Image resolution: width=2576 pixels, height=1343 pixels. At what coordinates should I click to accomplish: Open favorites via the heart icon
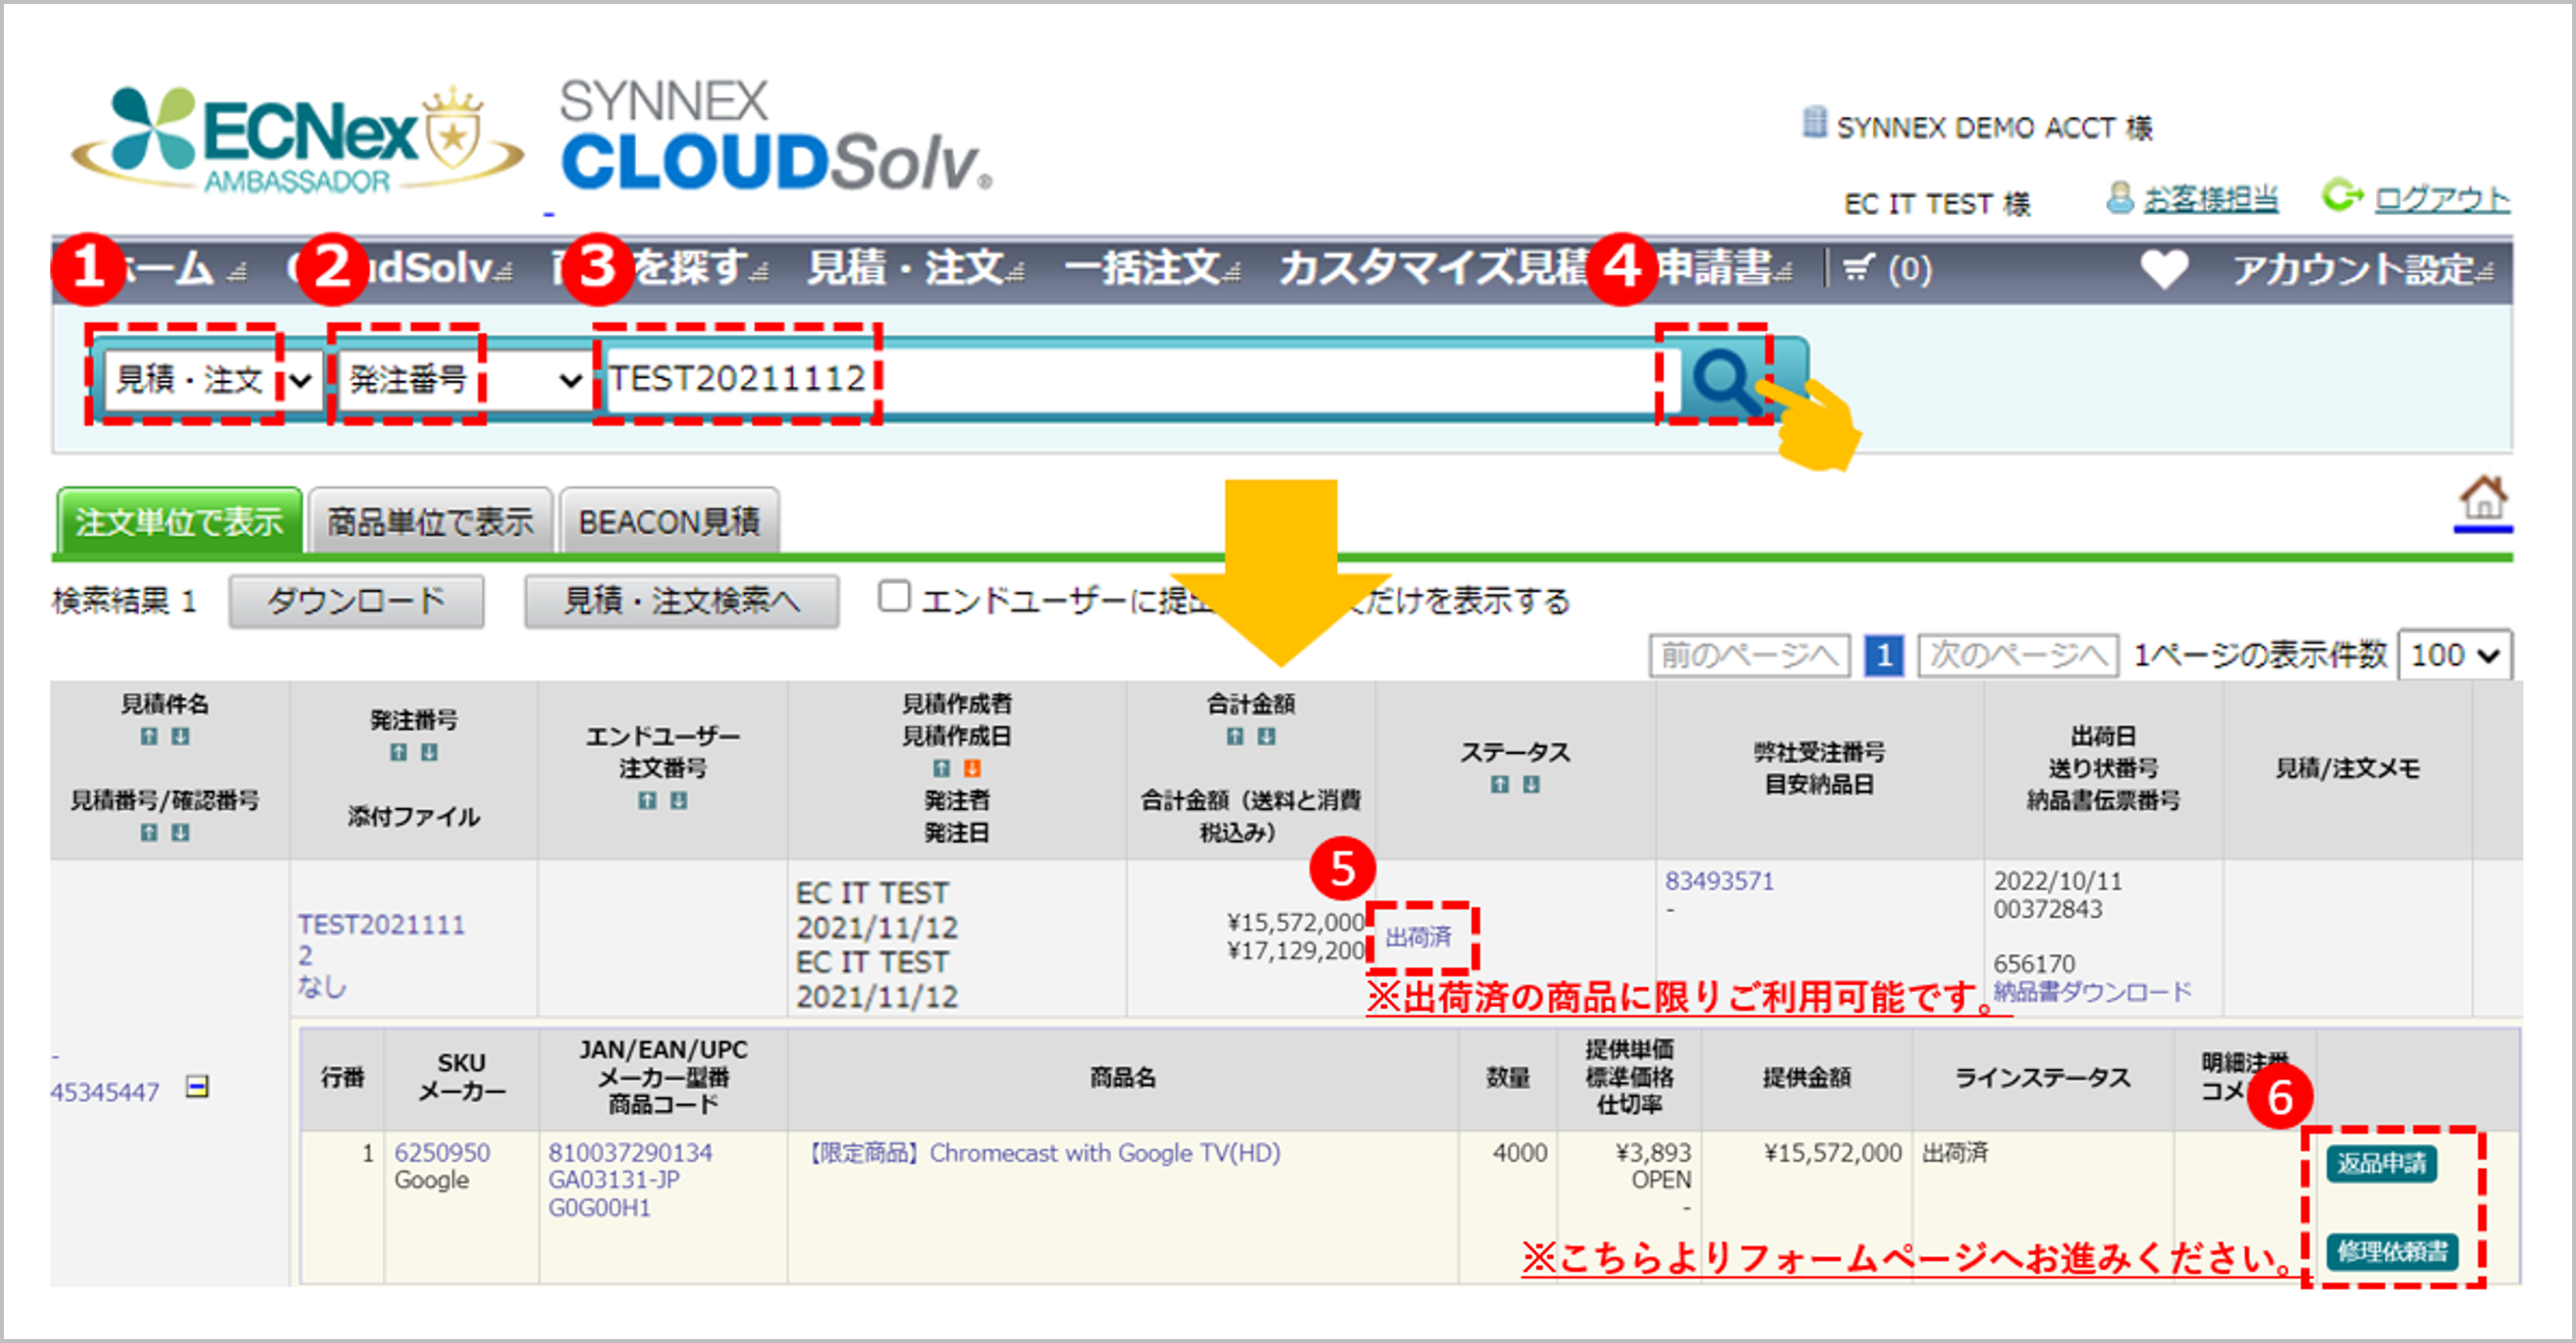click(x=2164, y=269)
